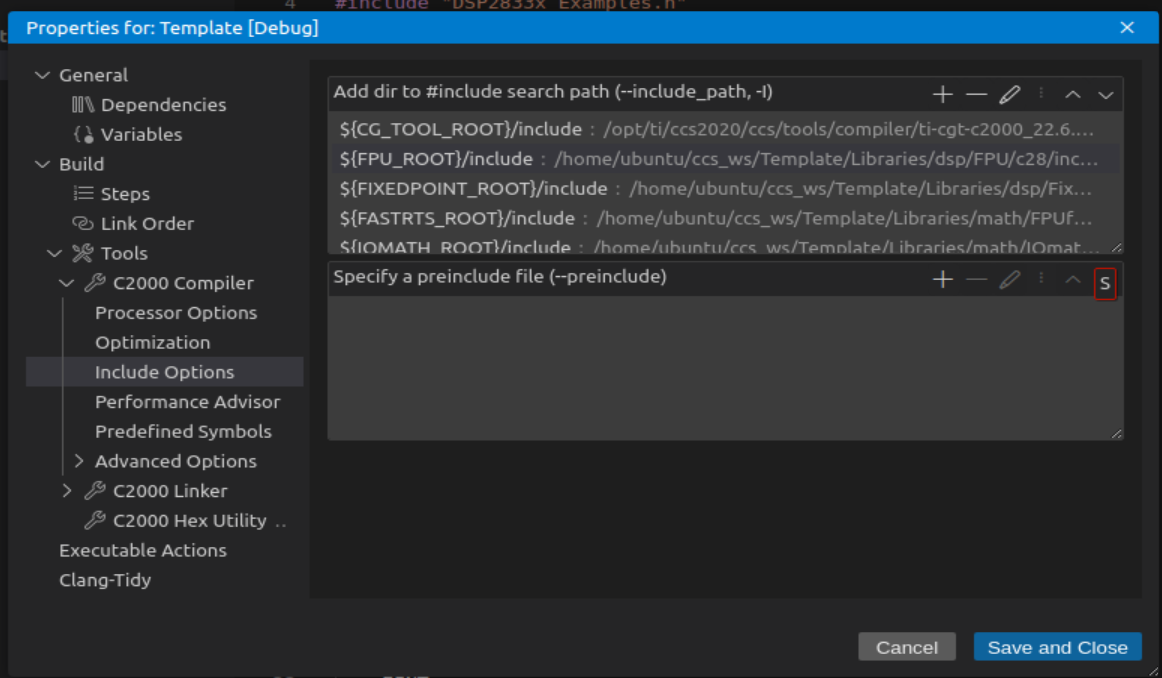Select ${CG_TOOL_ROOT}/include path row
The width and height of the screenshot is (1162, 678).
tap(725, 129)
